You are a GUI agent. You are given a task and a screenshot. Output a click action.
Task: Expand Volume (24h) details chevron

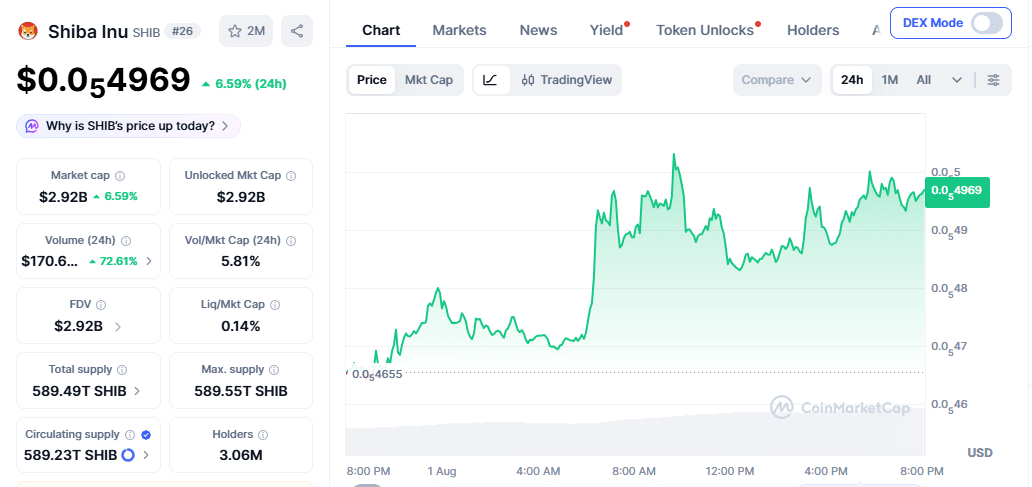149,261
